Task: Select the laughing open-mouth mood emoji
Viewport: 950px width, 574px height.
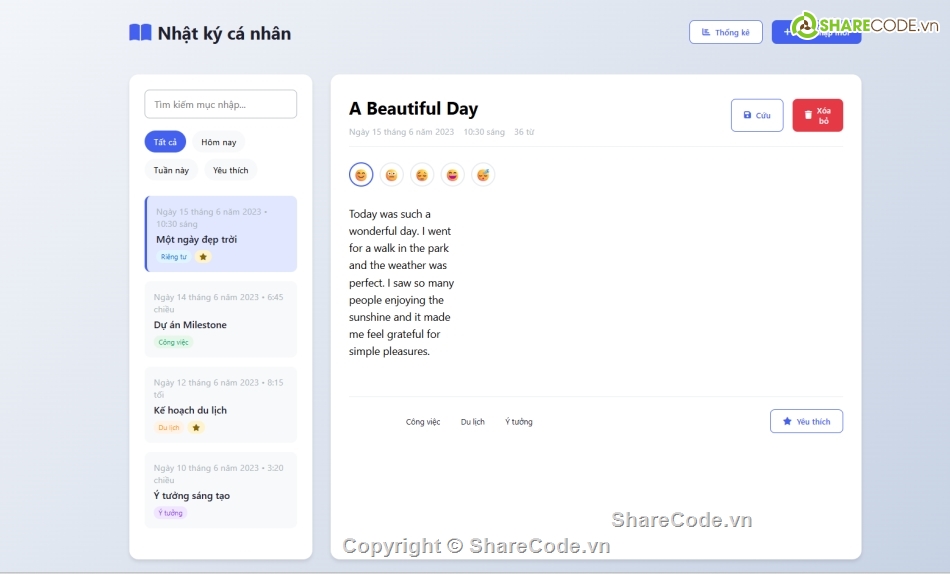Action: 453,175
